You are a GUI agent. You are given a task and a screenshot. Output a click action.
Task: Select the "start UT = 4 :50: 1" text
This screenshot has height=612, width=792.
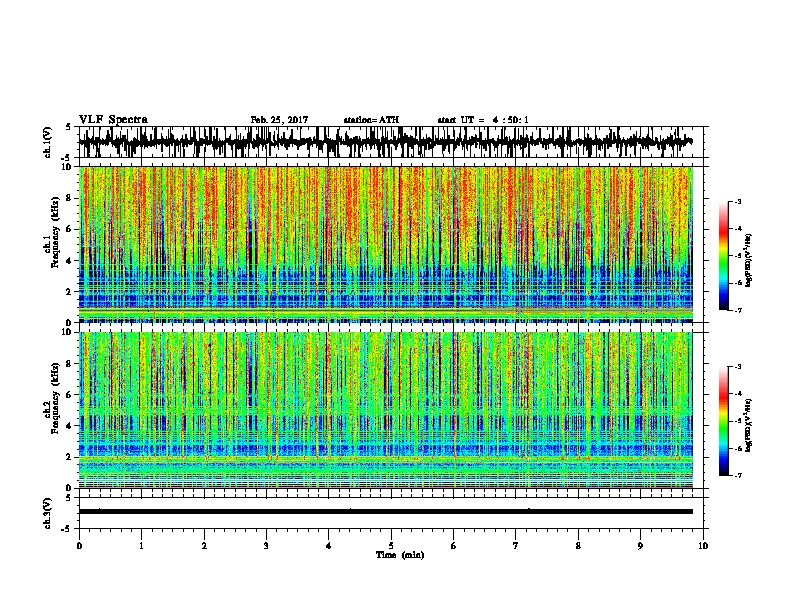[483, 120]
